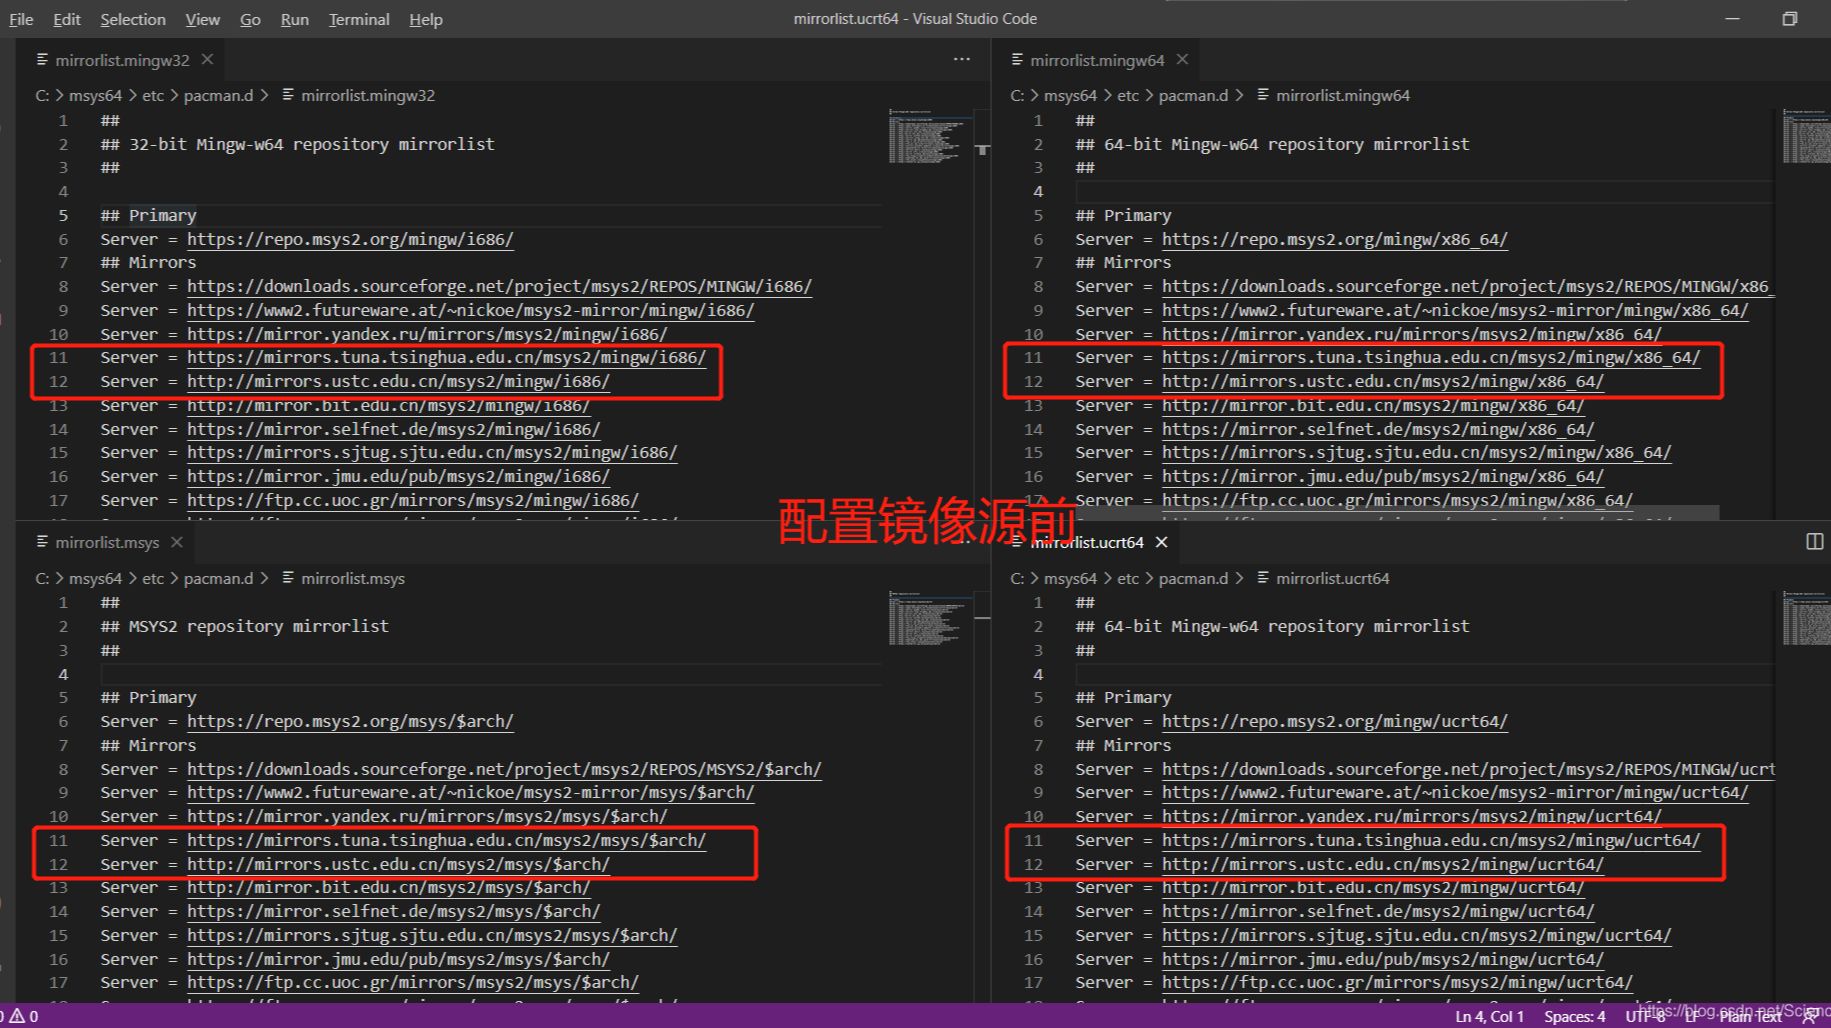Follow the mirror.selfnet.de mingw/i686 link
The width and height of the screenshot is (1831, 1028).
coord(393,429)
